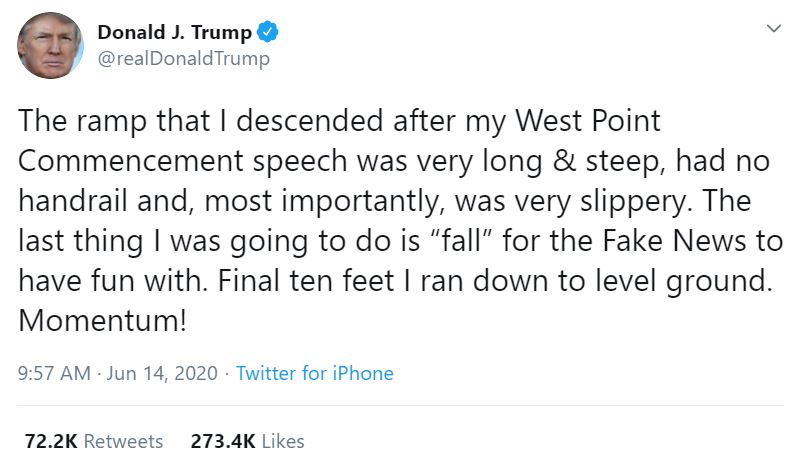Open the tweet options chevron menu
The height and width of the screenshot is (462, 803).
tap(774, 28)
